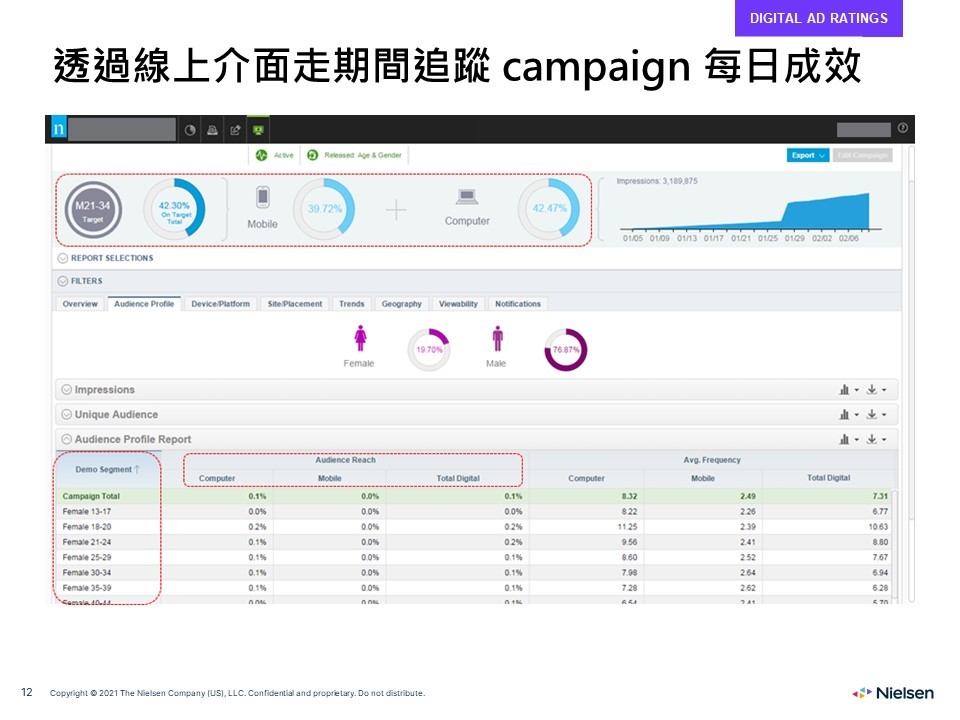Select the Campaign Total row label

91,497
